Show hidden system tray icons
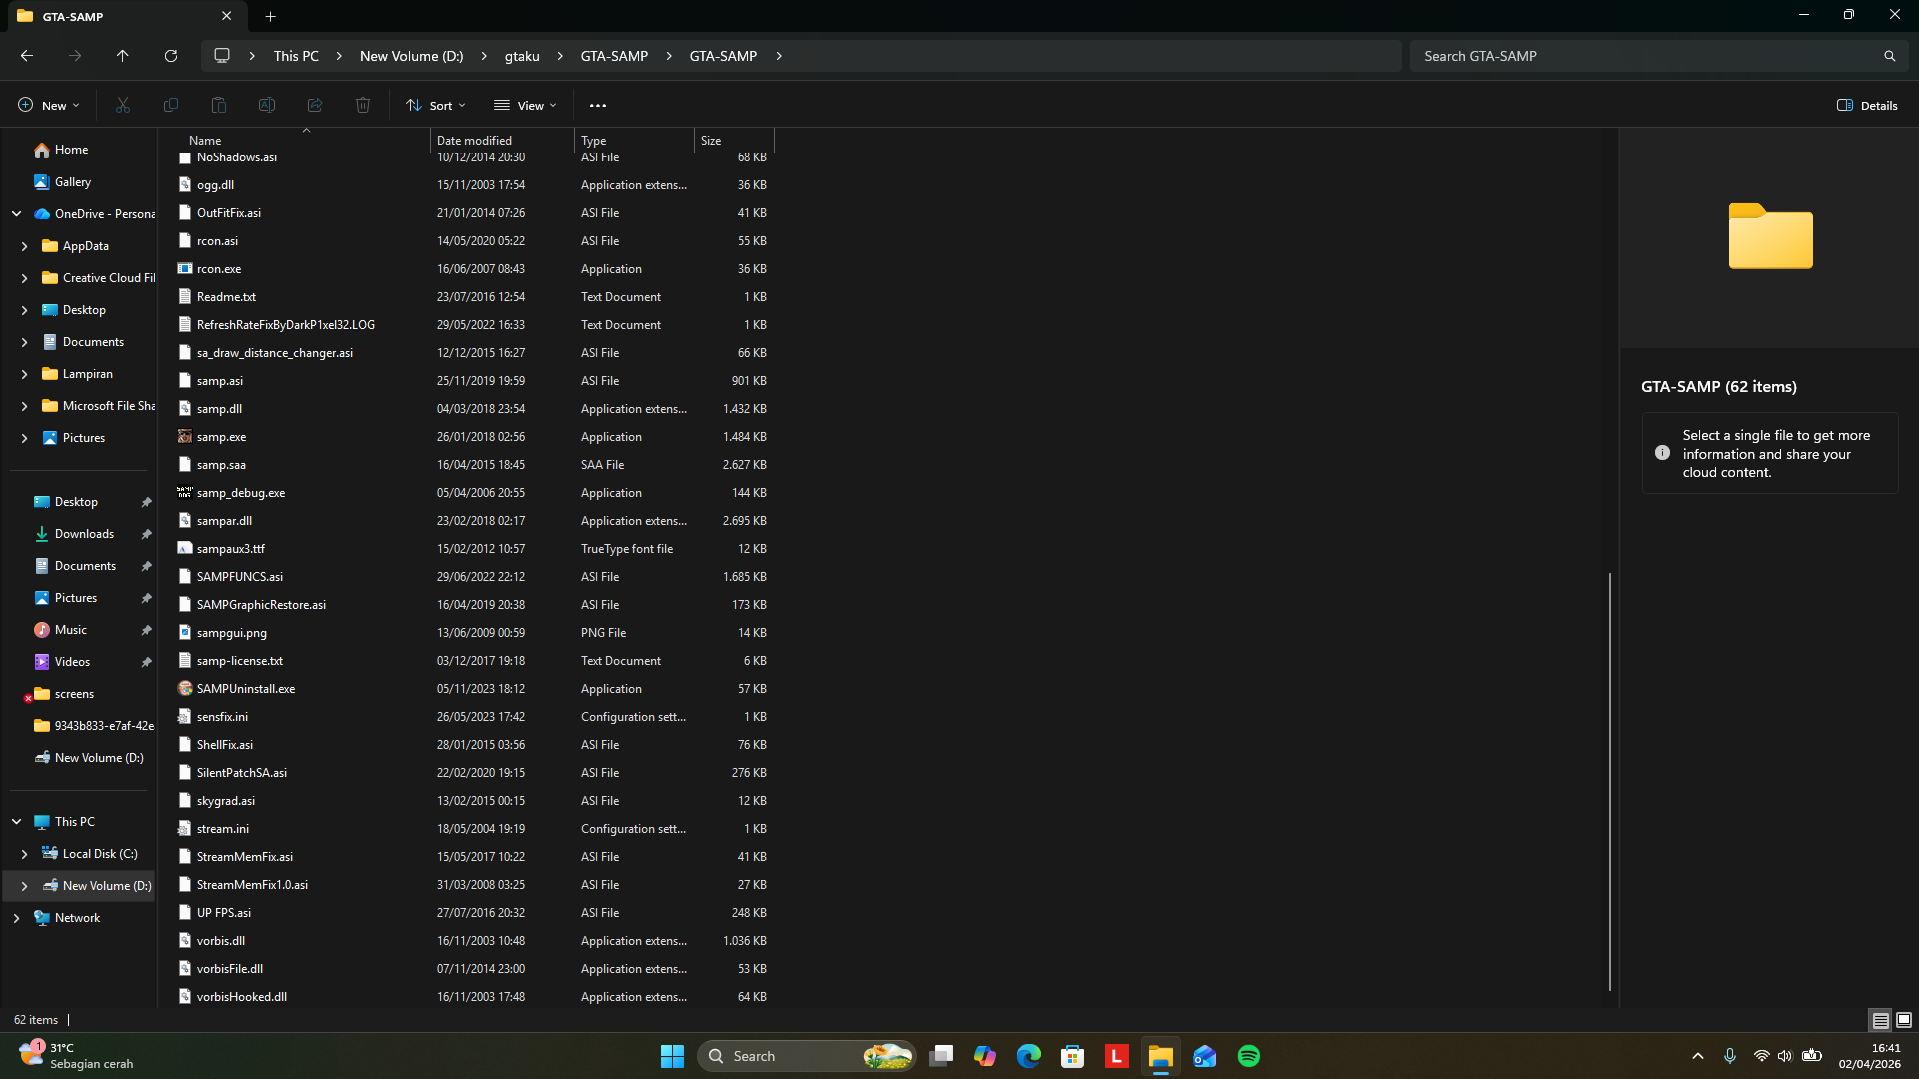Image resolution: width=1919 pixels, height=1079 pixels. tap(1697, 1056)
